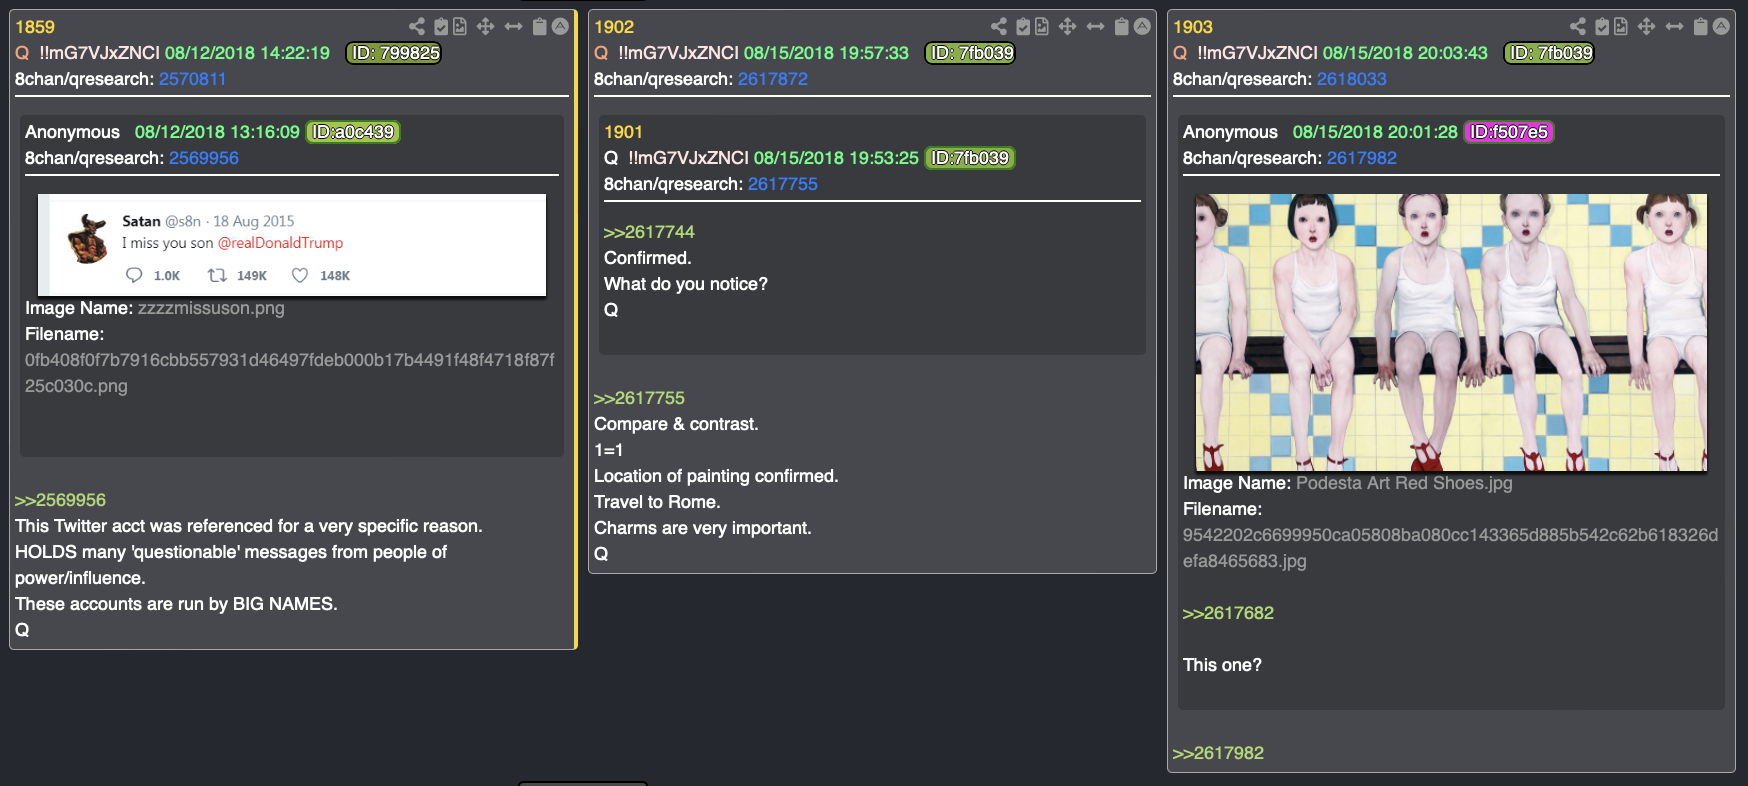
Task: Collapse post 1859 with the chevron-up circle
Action: tap(561, 27)
